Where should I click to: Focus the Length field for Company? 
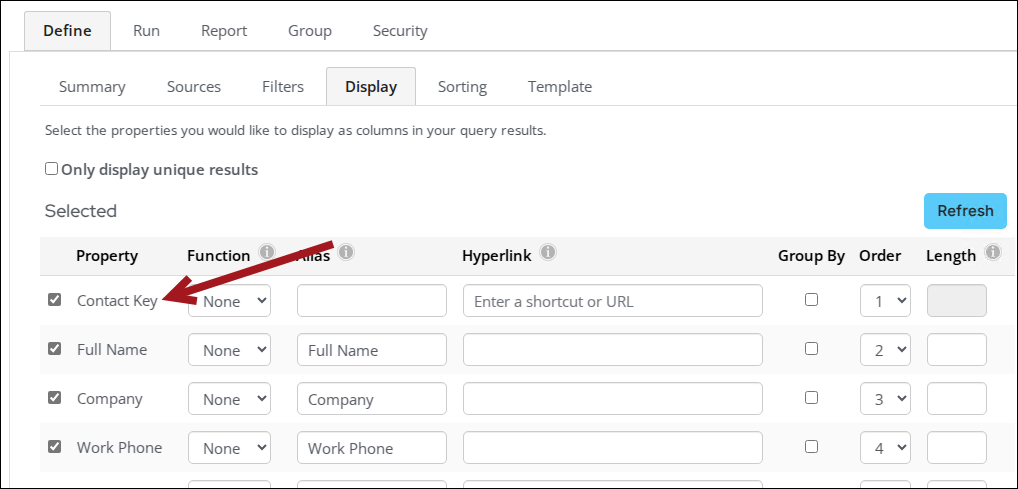click(957, 399)
